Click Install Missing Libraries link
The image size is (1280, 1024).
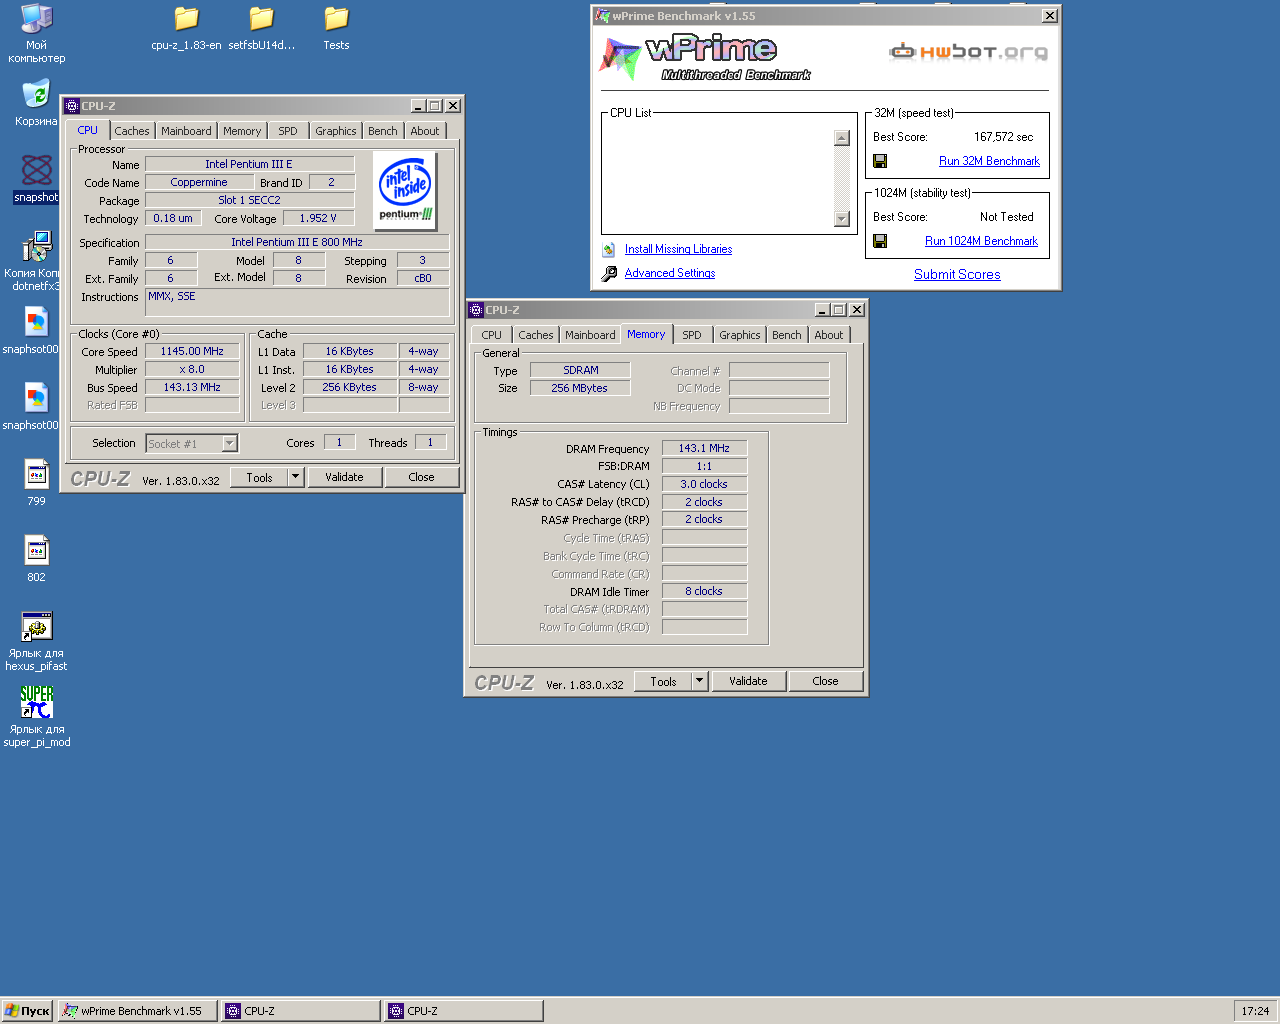pos(678,249)
